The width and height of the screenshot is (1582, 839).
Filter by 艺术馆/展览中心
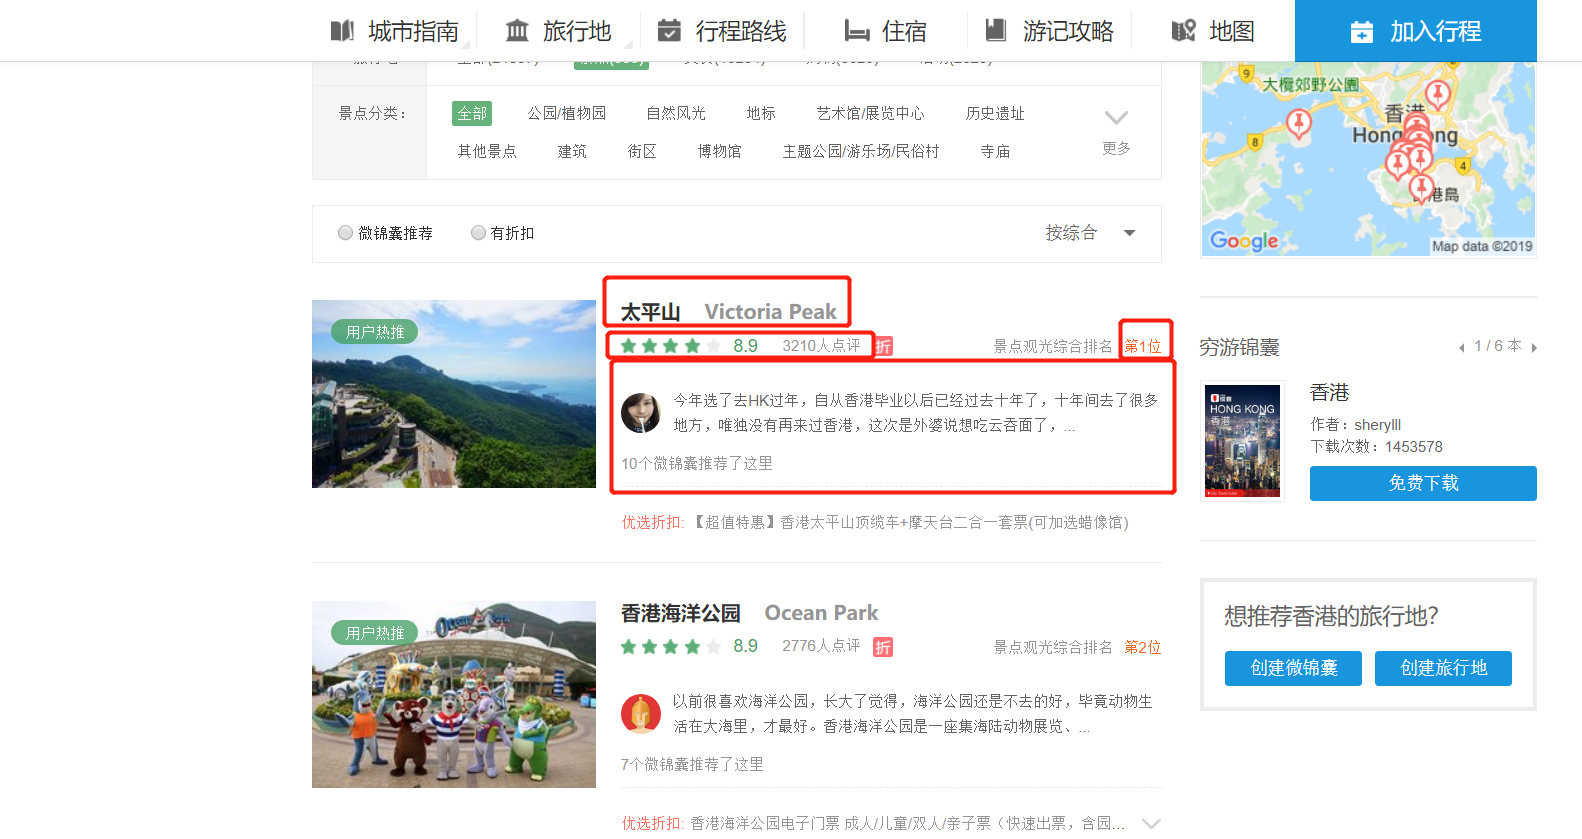pyautogui.click(x=870, y=113)
